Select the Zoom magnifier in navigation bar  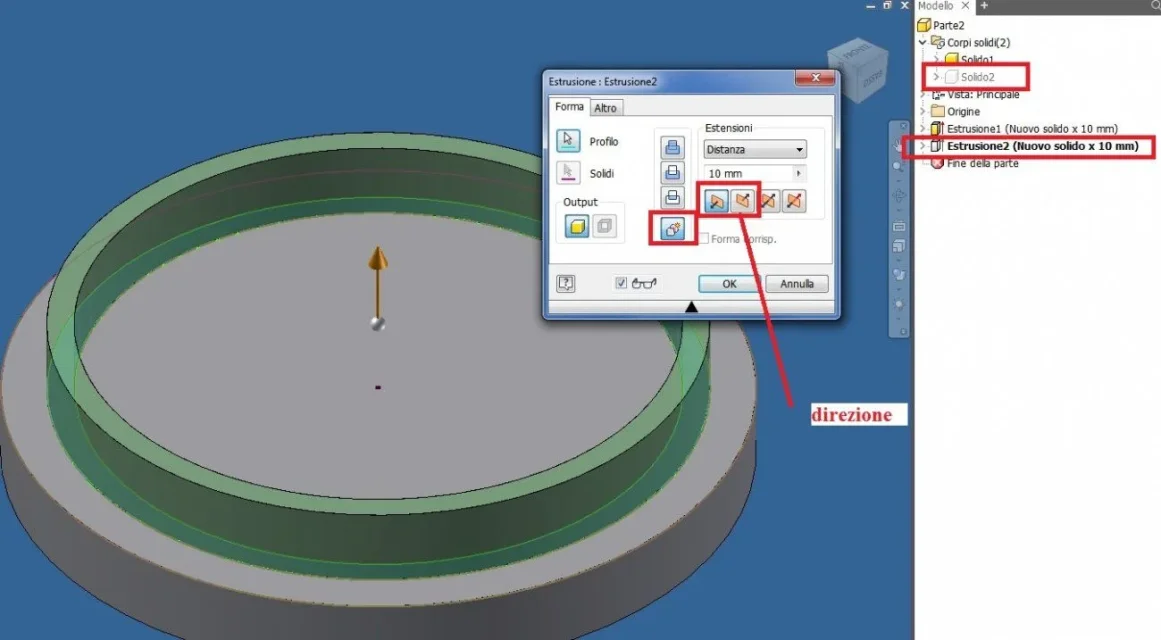point(899,167)
